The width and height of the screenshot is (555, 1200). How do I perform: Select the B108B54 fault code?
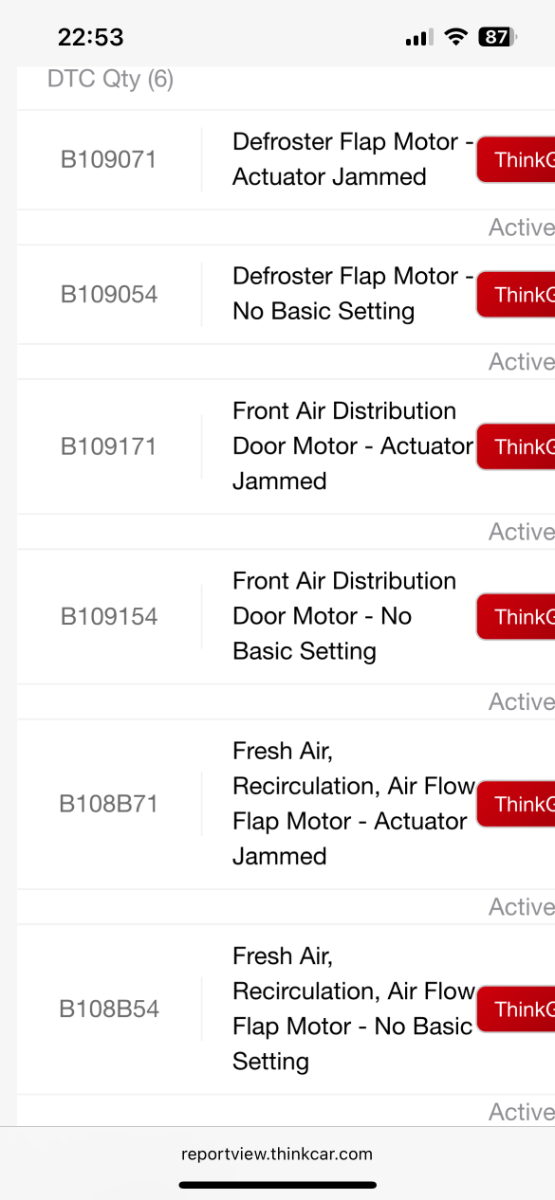[x=109, y=1009]
